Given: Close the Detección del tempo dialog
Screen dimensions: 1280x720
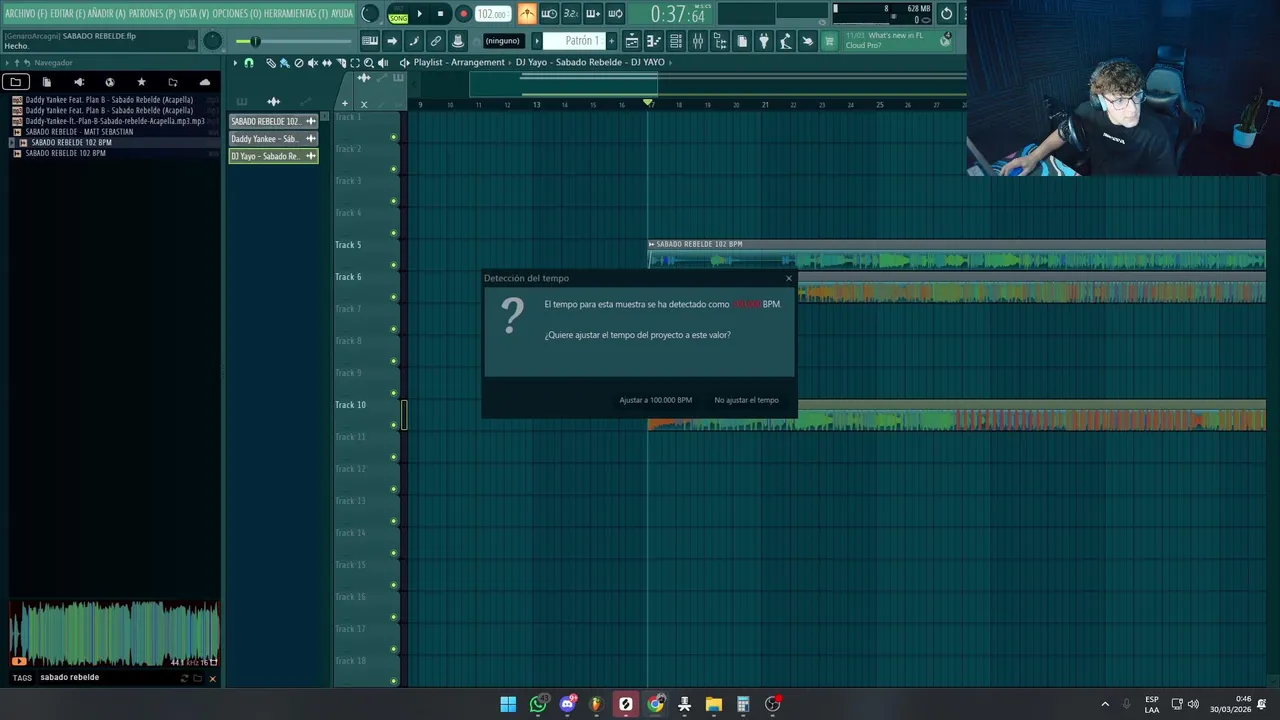Looking at the screenshot, I should click(x=788, y=278).
